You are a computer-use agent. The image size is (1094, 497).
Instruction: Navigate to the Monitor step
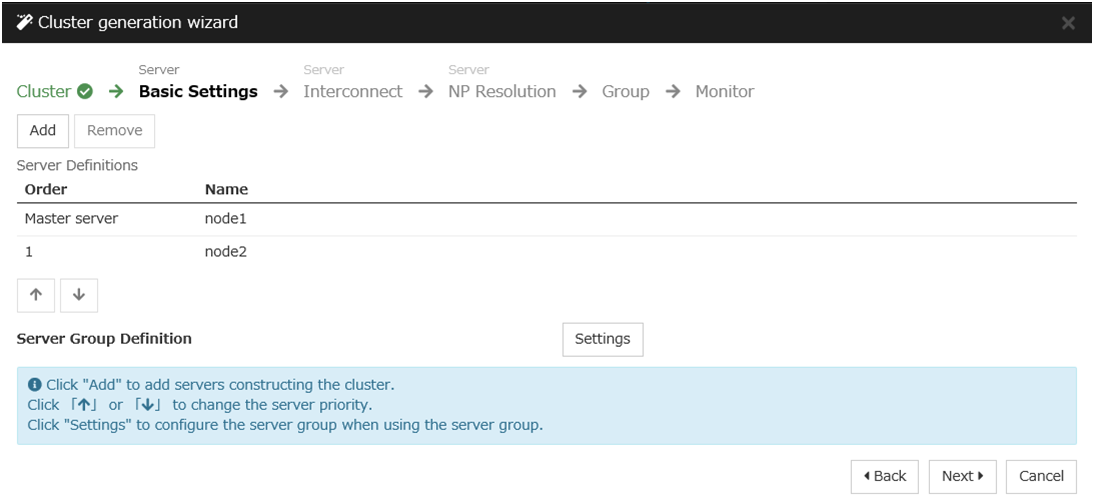coord(724,92)
